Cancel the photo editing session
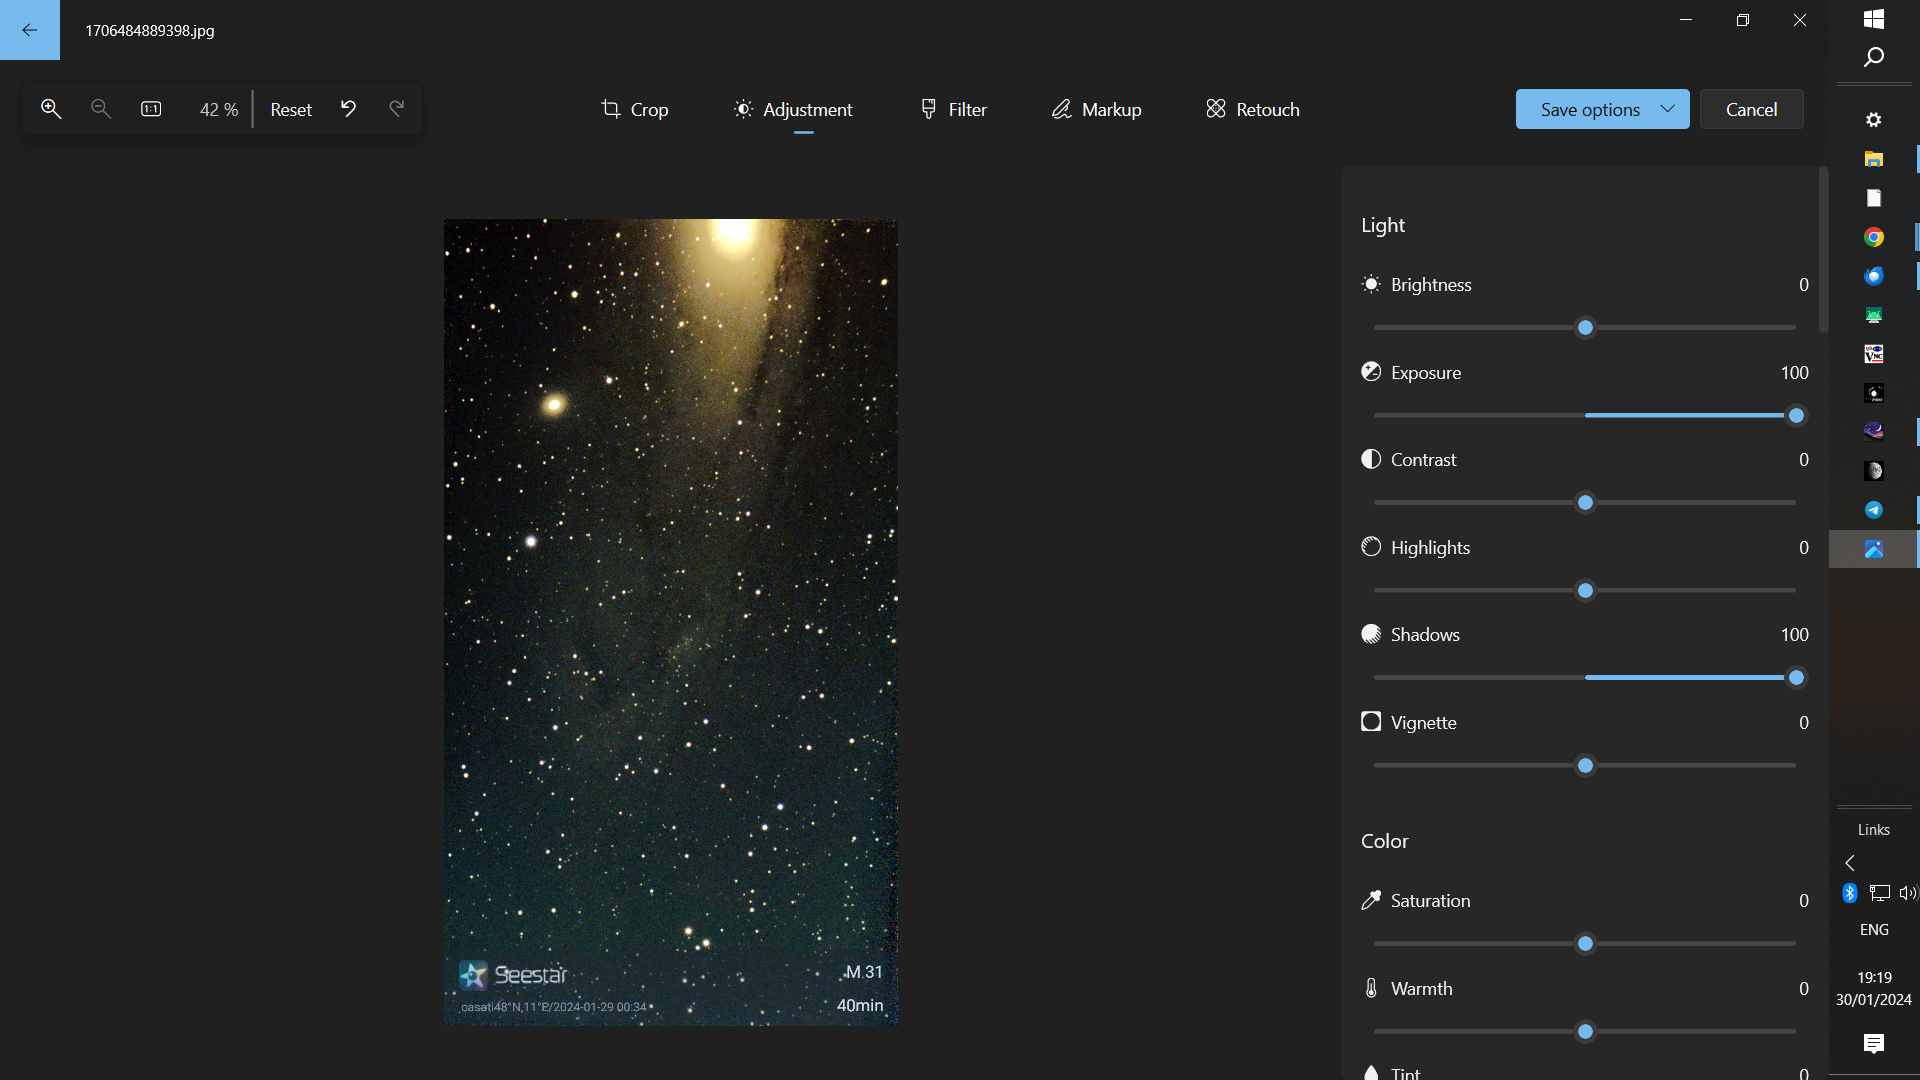Screen dimensions: 1920x1080 [1752, 109]
